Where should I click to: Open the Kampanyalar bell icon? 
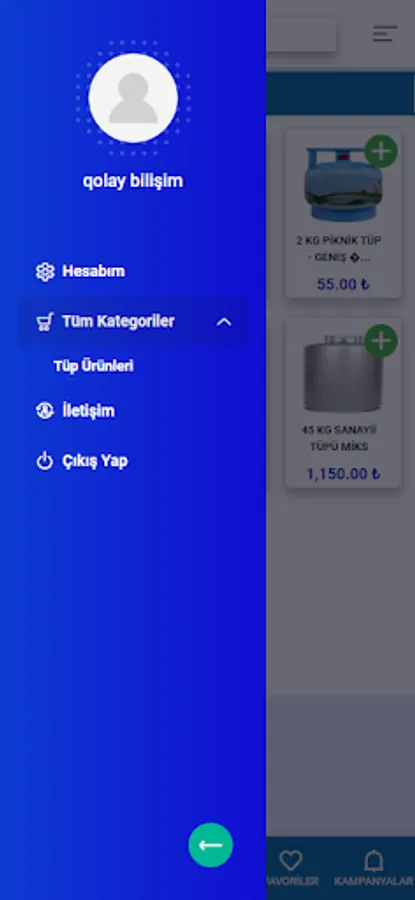pos(374,860)
